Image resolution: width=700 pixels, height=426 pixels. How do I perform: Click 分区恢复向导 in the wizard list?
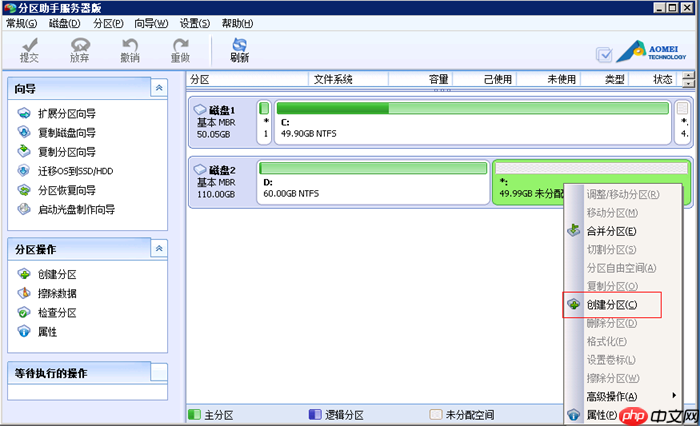(66, 190)
